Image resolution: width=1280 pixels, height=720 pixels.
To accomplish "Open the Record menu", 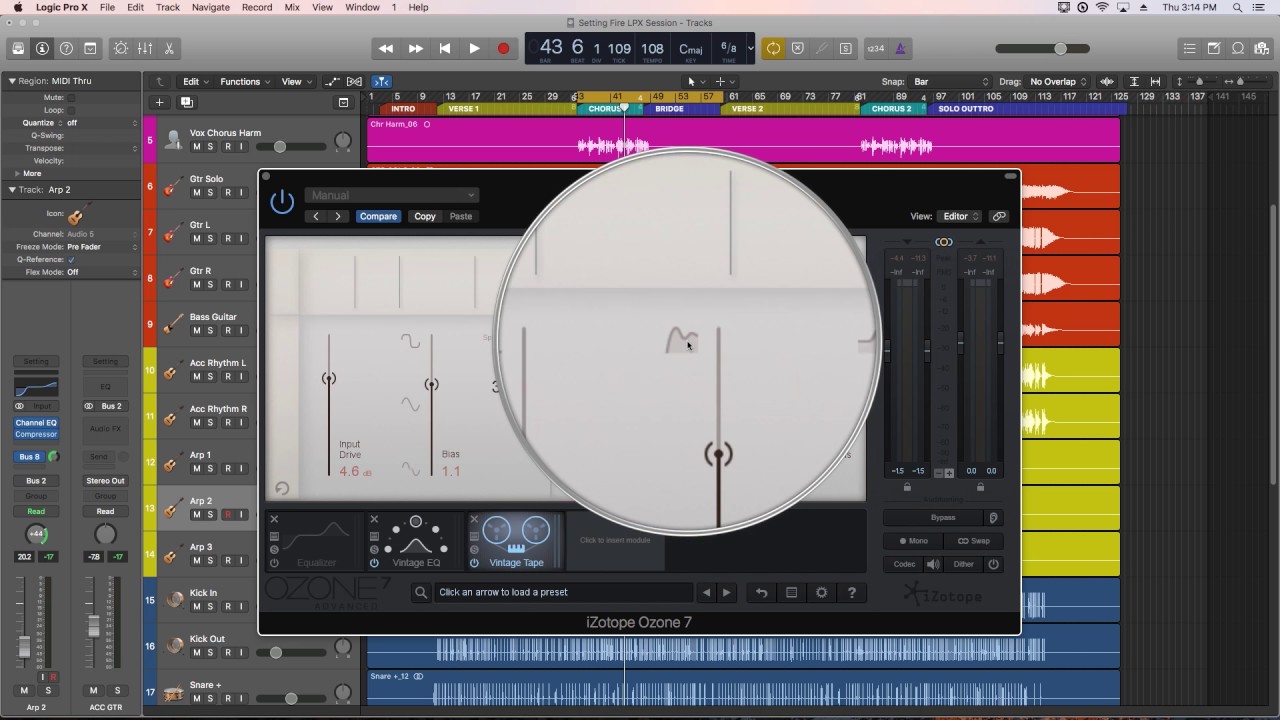I will 257,7.
